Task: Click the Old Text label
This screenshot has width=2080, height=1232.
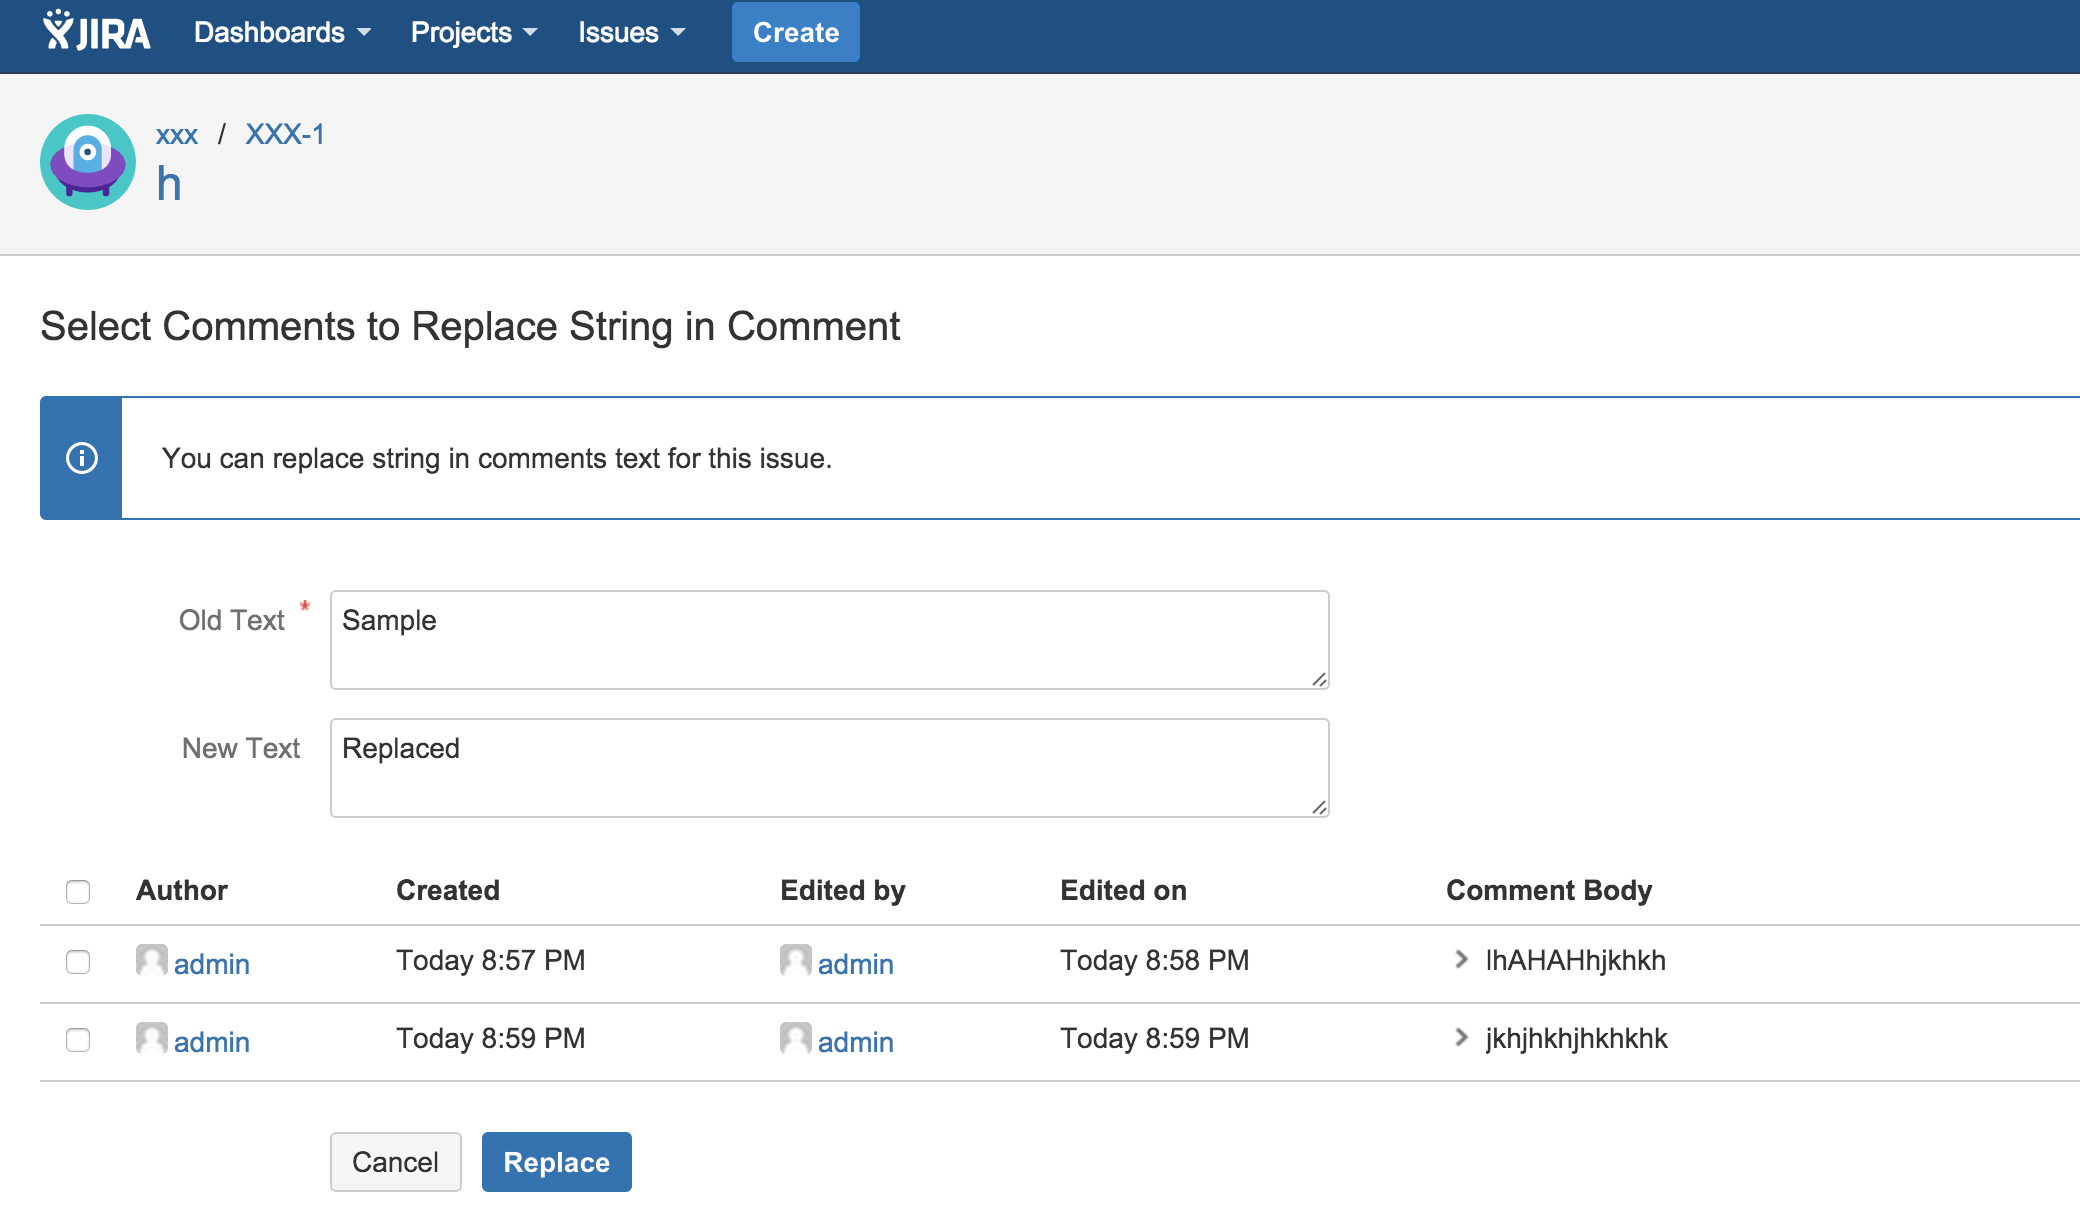Action: tap(232, 620)
